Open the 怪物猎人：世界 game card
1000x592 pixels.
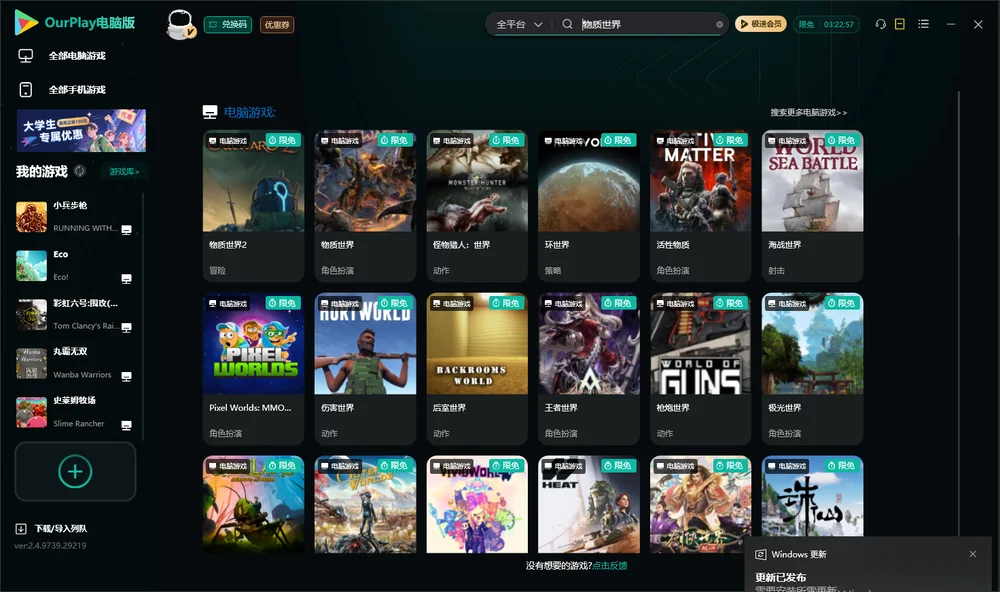[477, 206]
